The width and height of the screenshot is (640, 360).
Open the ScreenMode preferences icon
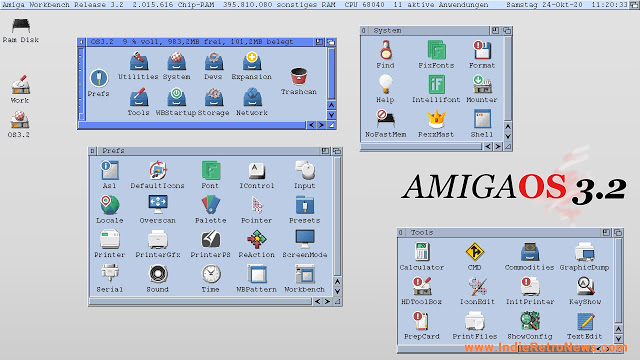coord(305,239)
